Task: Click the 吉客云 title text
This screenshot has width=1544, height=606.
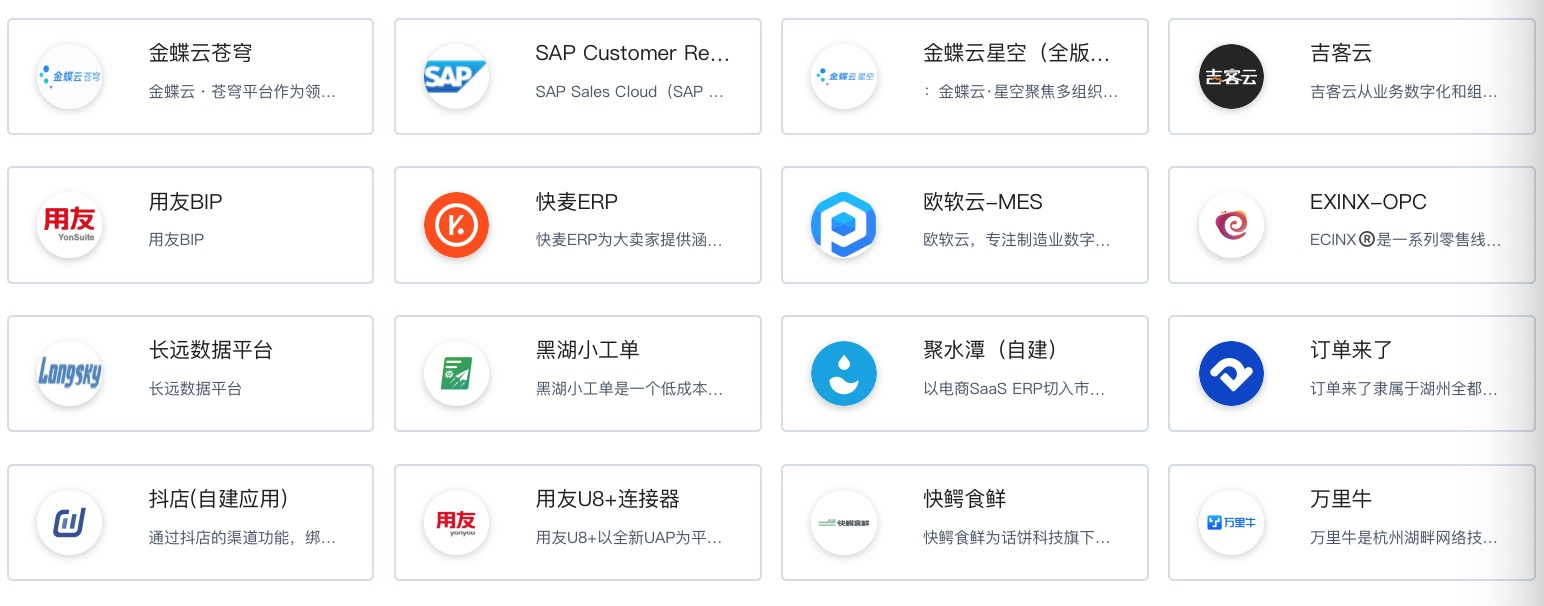Action: click(x=1341, y=53)
